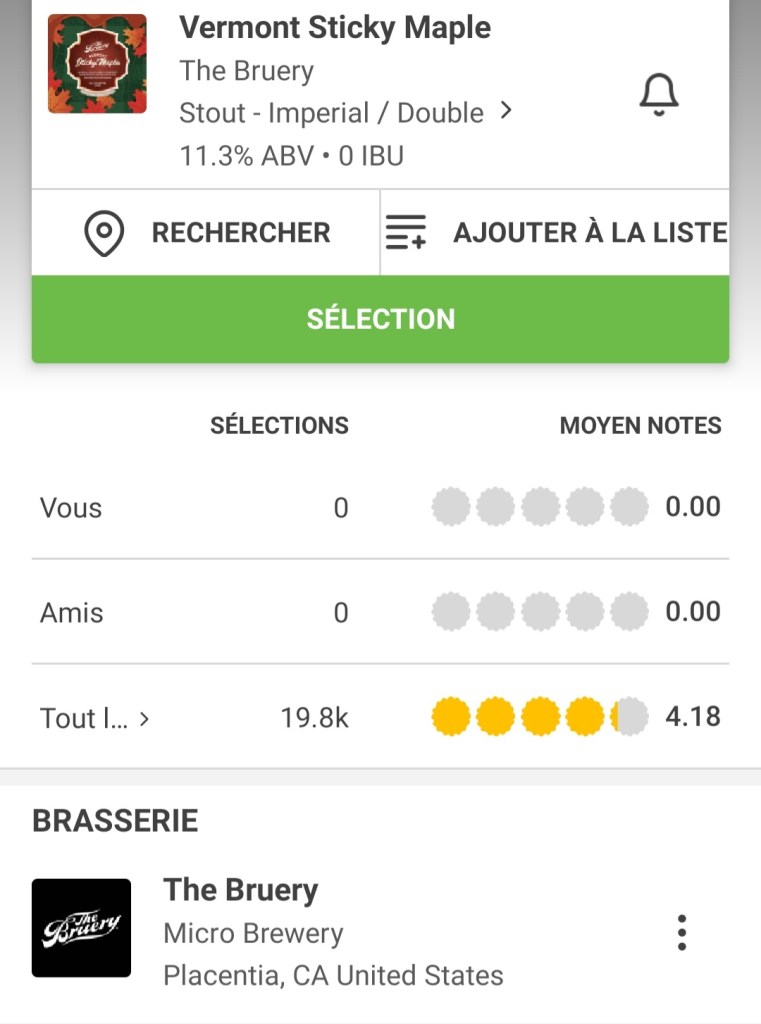Tap the location pin icon
Image resolution: width=761 pixels, height=1024 pixels.
104,233
